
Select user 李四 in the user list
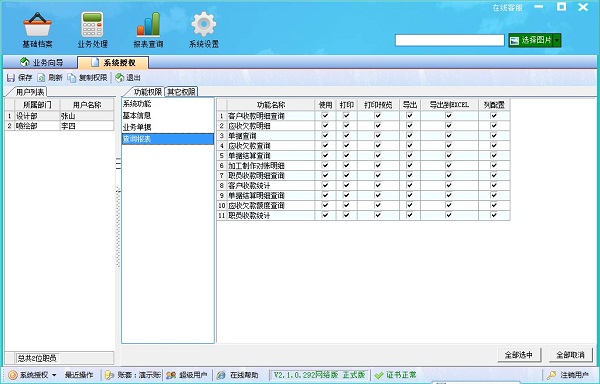click(x=86, y=126)
